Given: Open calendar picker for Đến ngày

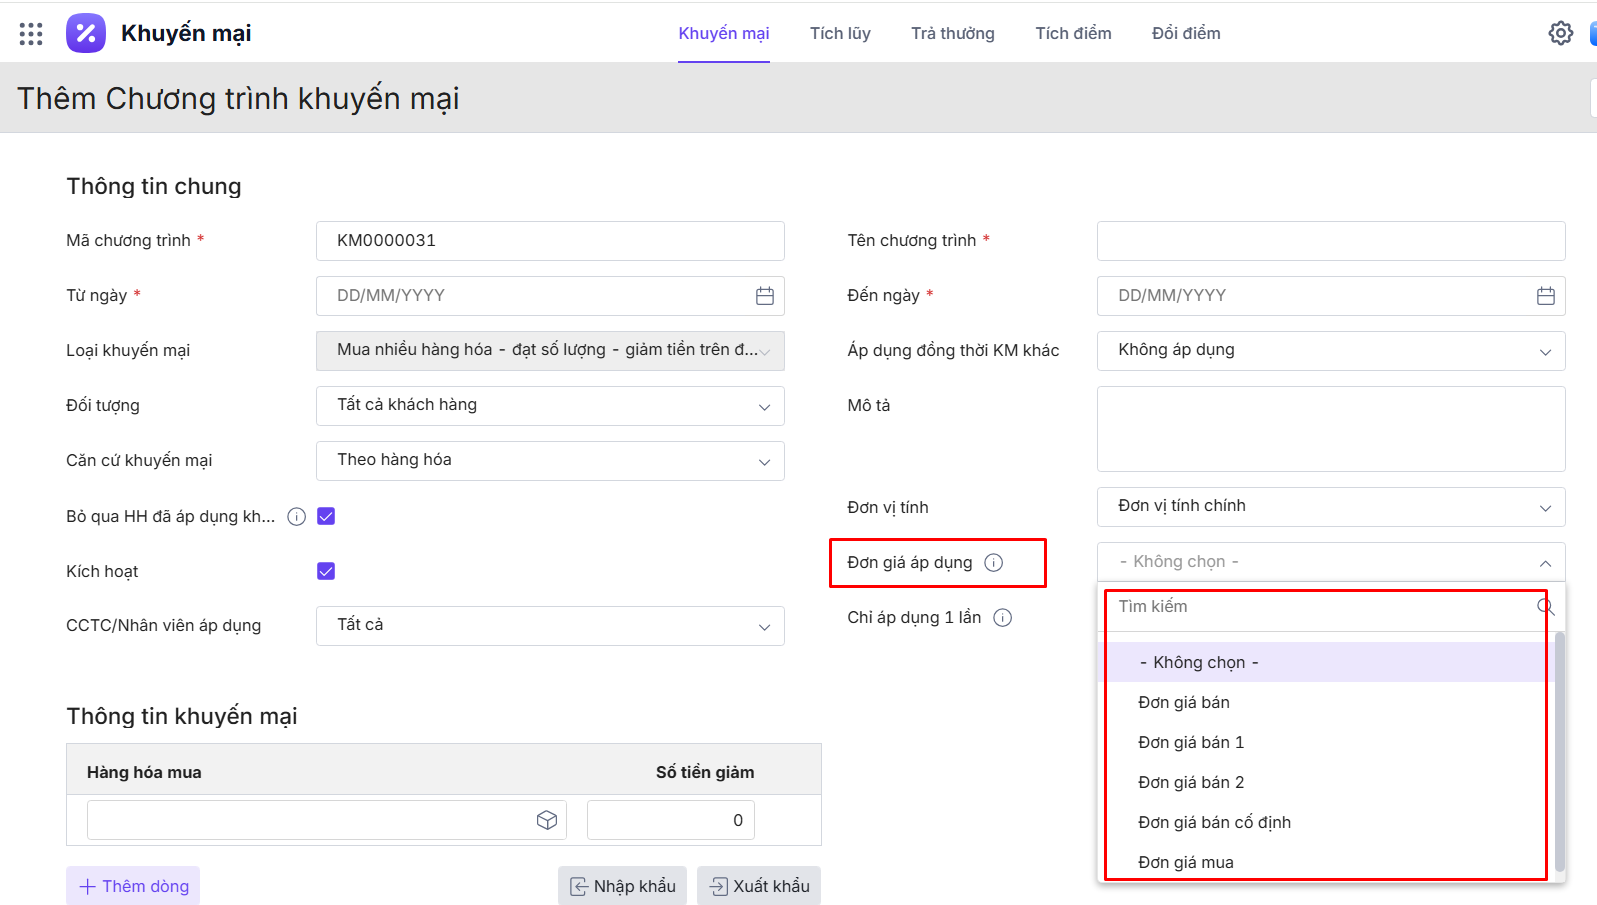Looking at the screenshot, I should [1545, 296].
